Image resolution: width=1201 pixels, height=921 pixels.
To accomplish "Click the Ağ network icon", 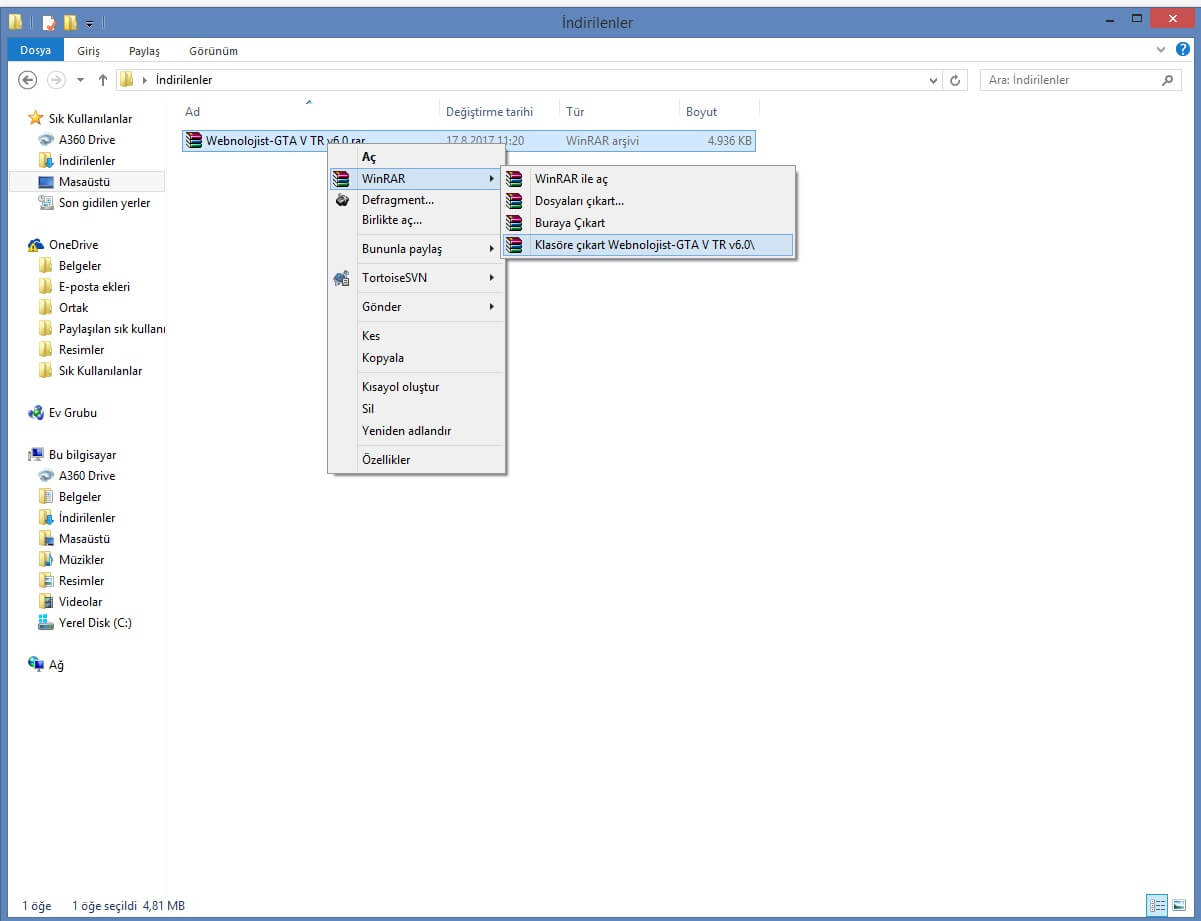I will coord(36,665).
